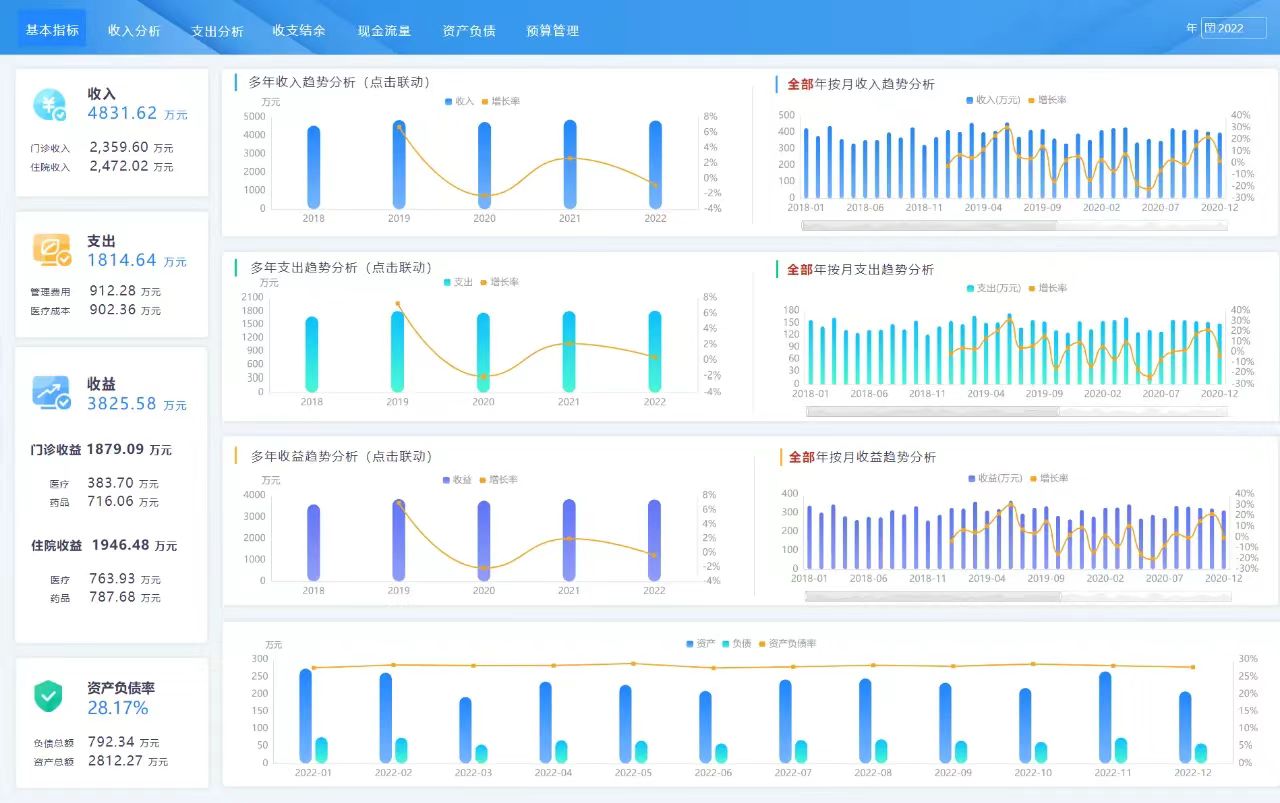Click the 2022 bar in 多年收入趋势分析
Image resolution: width=1280 pixels, height=803 pixels.
tap(655, 165)
